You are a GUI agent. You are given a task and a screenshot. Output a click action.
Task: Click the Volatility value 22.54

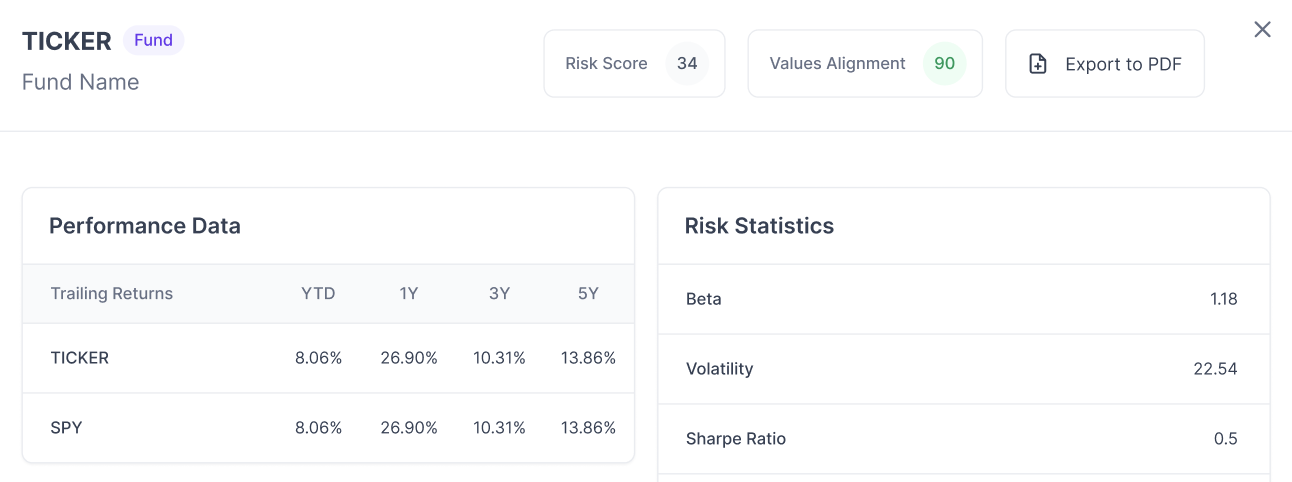tap(1215, 369)
